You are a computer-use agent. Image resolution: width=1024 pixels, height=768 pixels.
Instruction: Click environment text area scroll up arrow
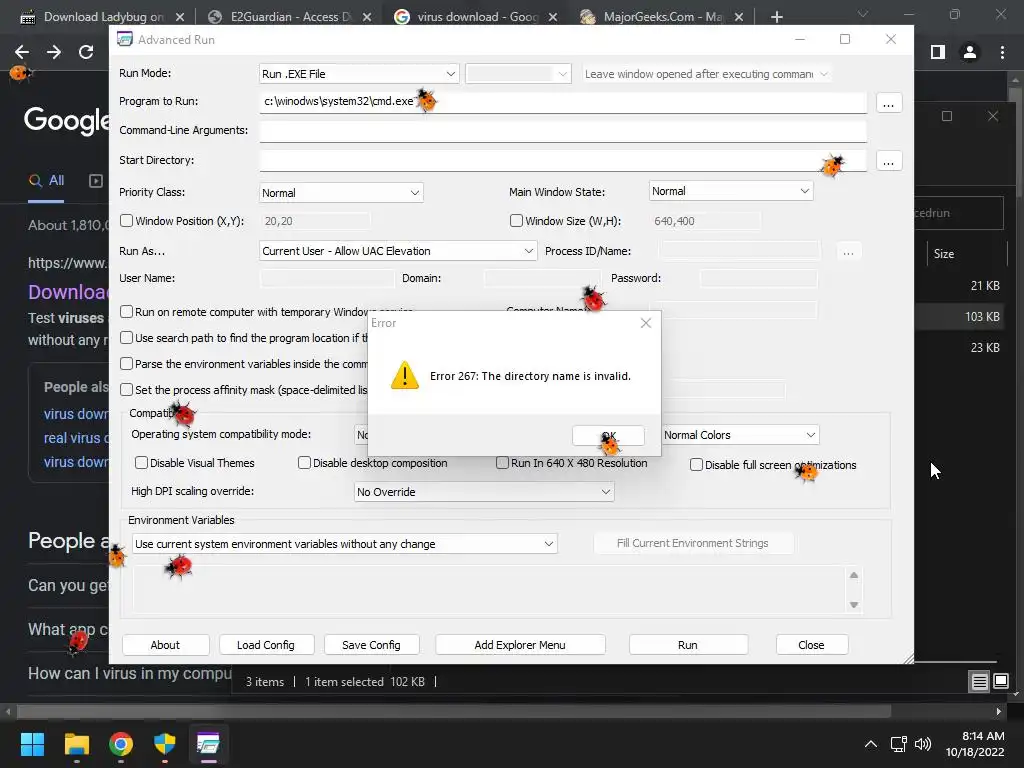[x=854, y=575]
